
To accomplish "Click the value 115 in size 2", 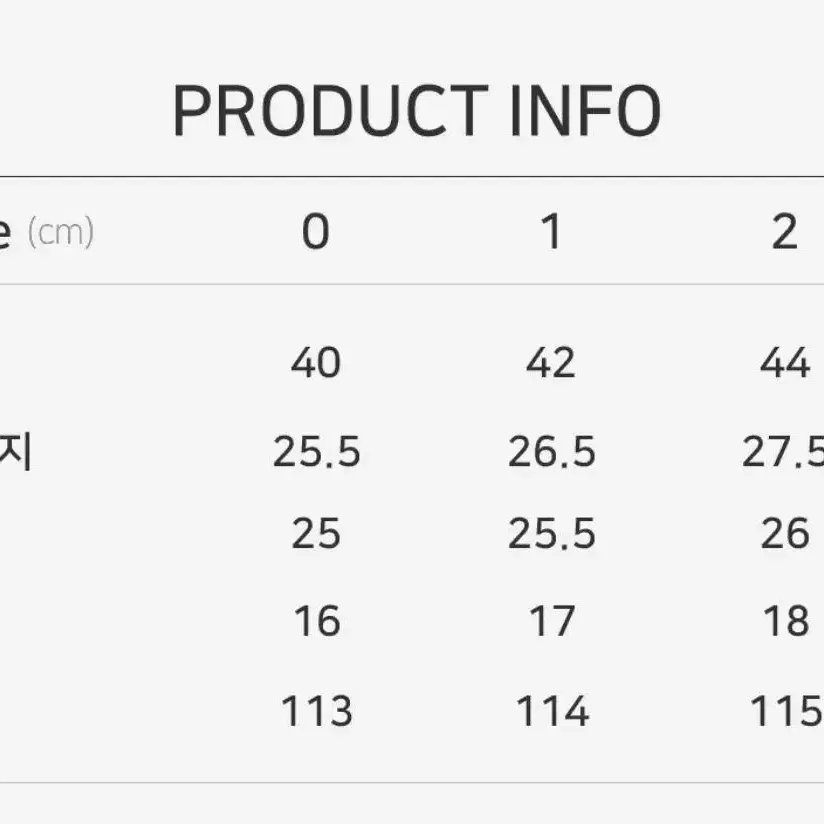I will pos(786,711).
